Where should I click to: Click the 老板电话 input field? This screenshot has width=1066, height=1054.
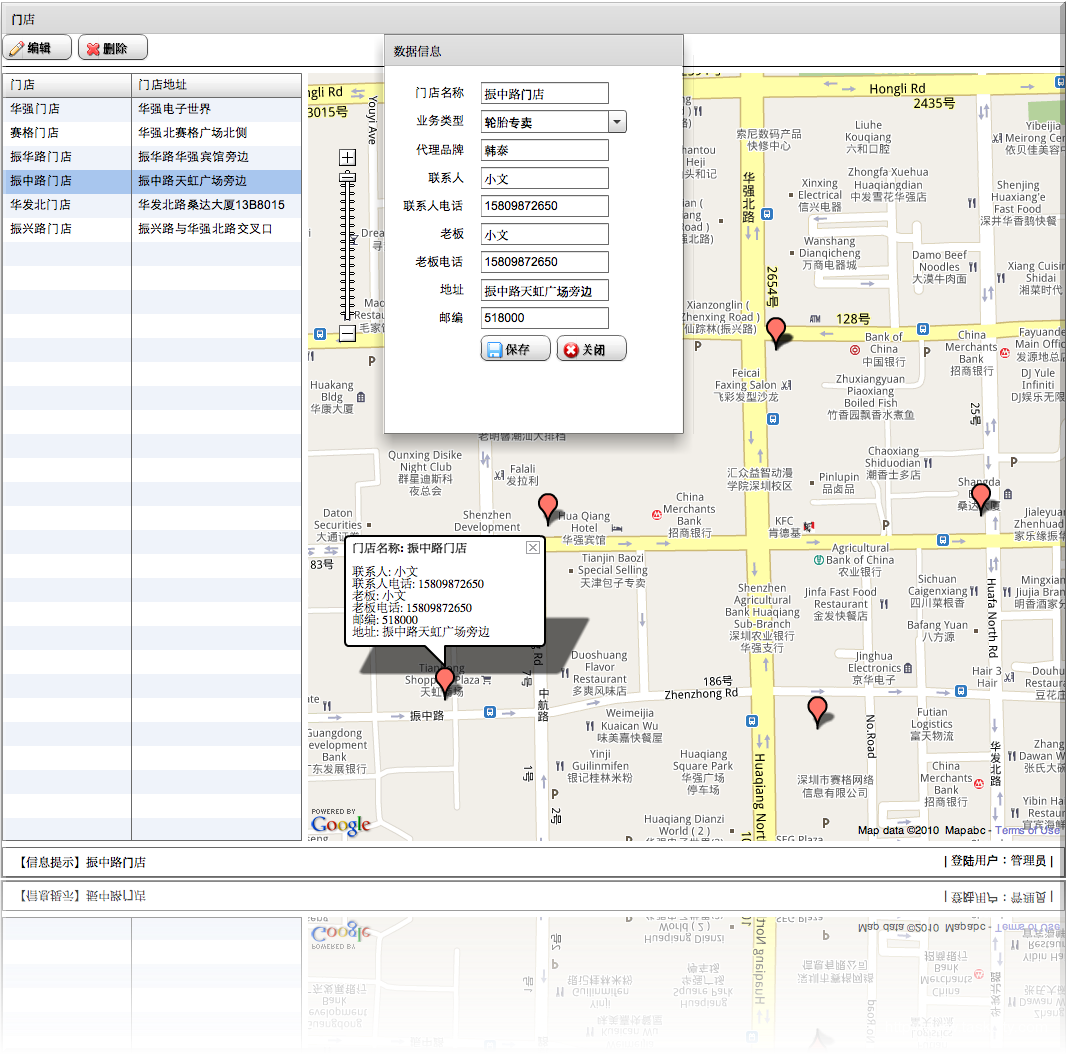point(545,262)
